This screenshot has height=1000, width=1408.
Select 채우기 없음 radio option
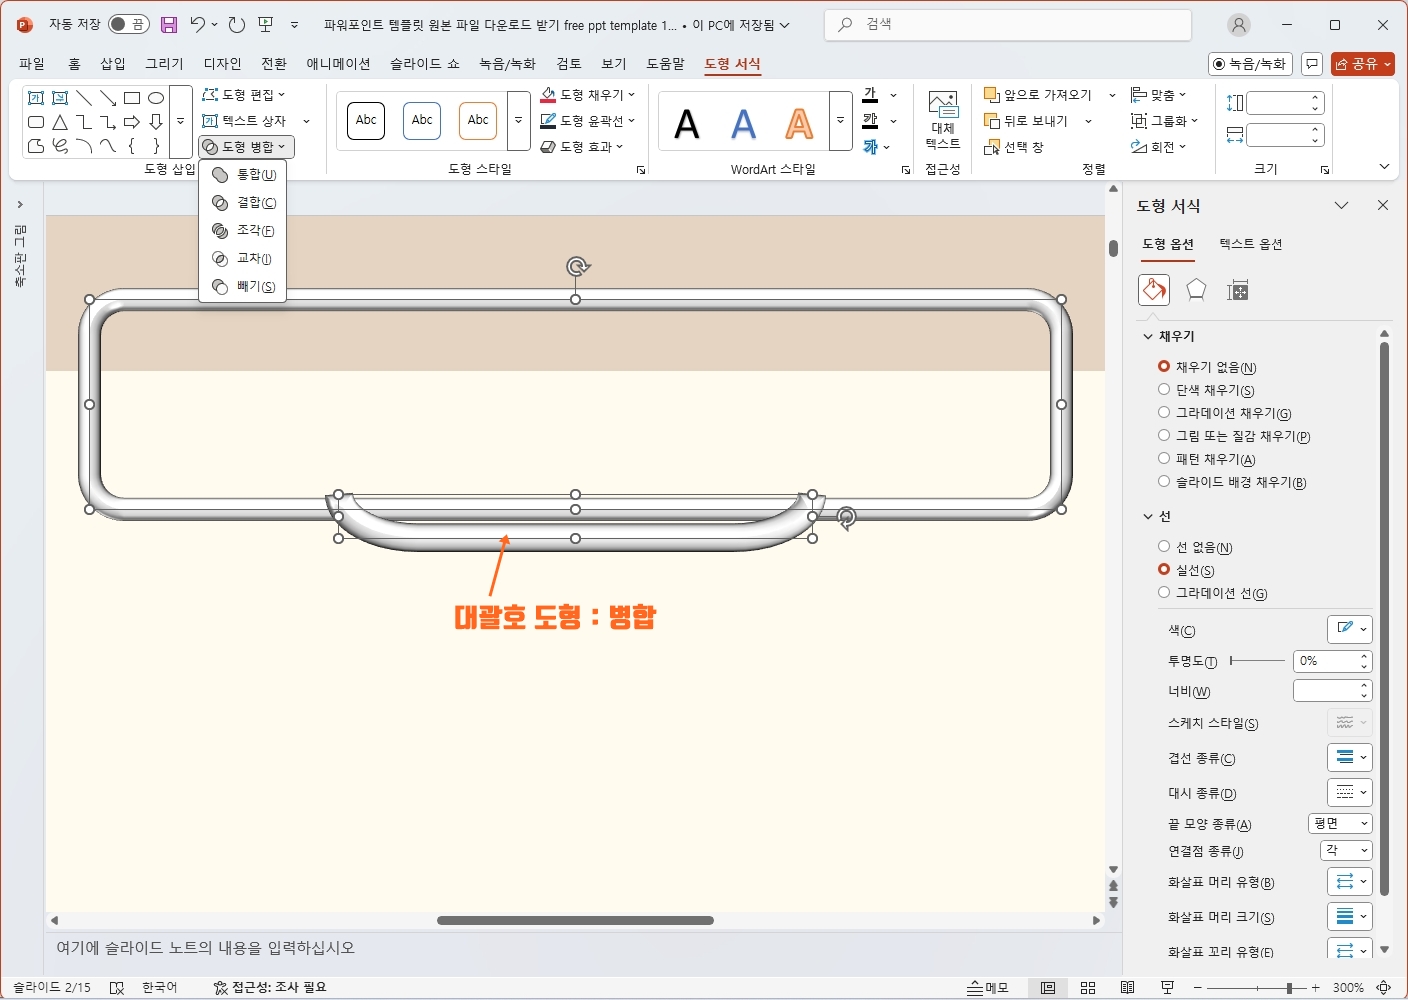click(x=1207, y=367)
